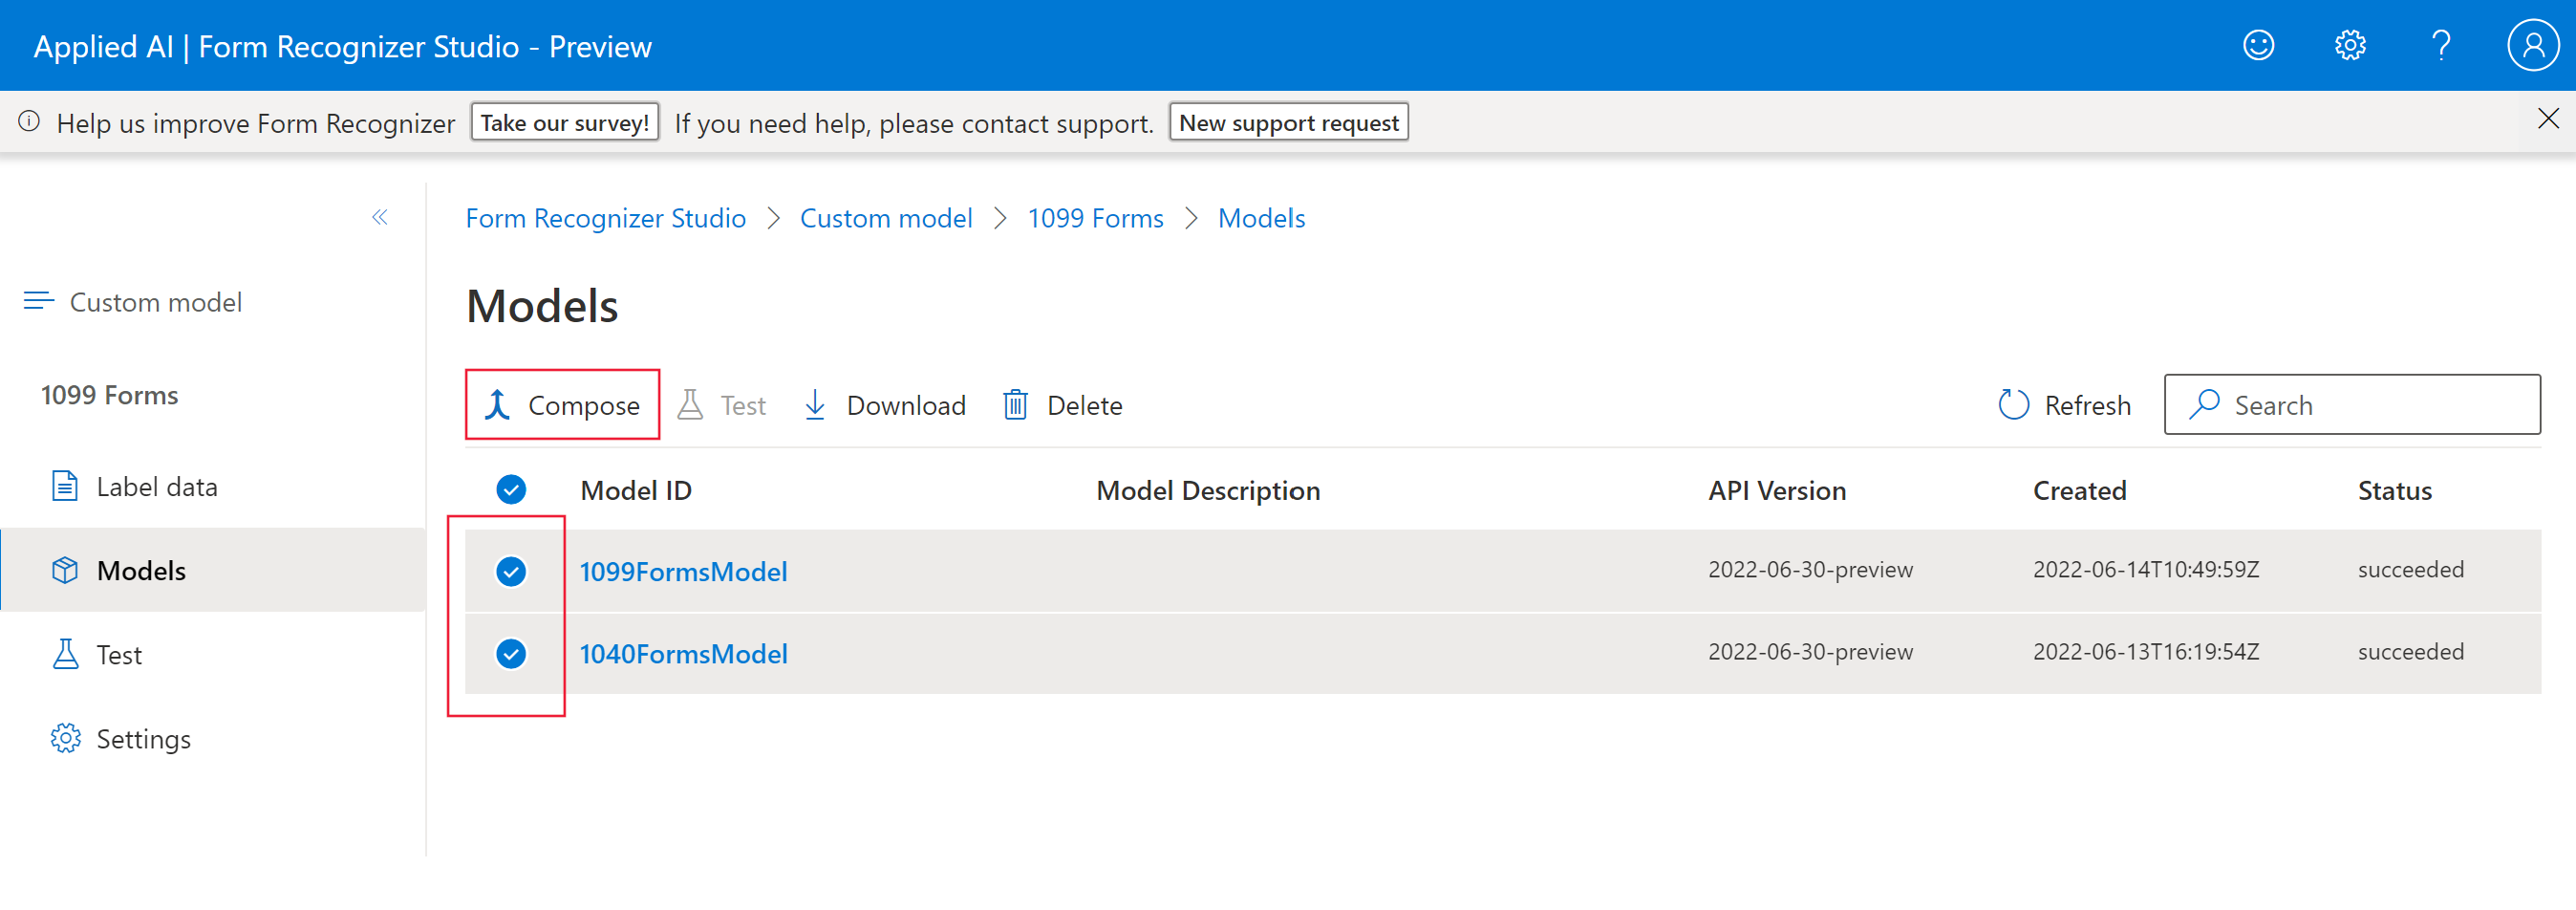The image size is (2576, 910).
Task: Click succeeded status of 1040FormsModel row
Action: pyautogui.click(x=2411, y=651)
